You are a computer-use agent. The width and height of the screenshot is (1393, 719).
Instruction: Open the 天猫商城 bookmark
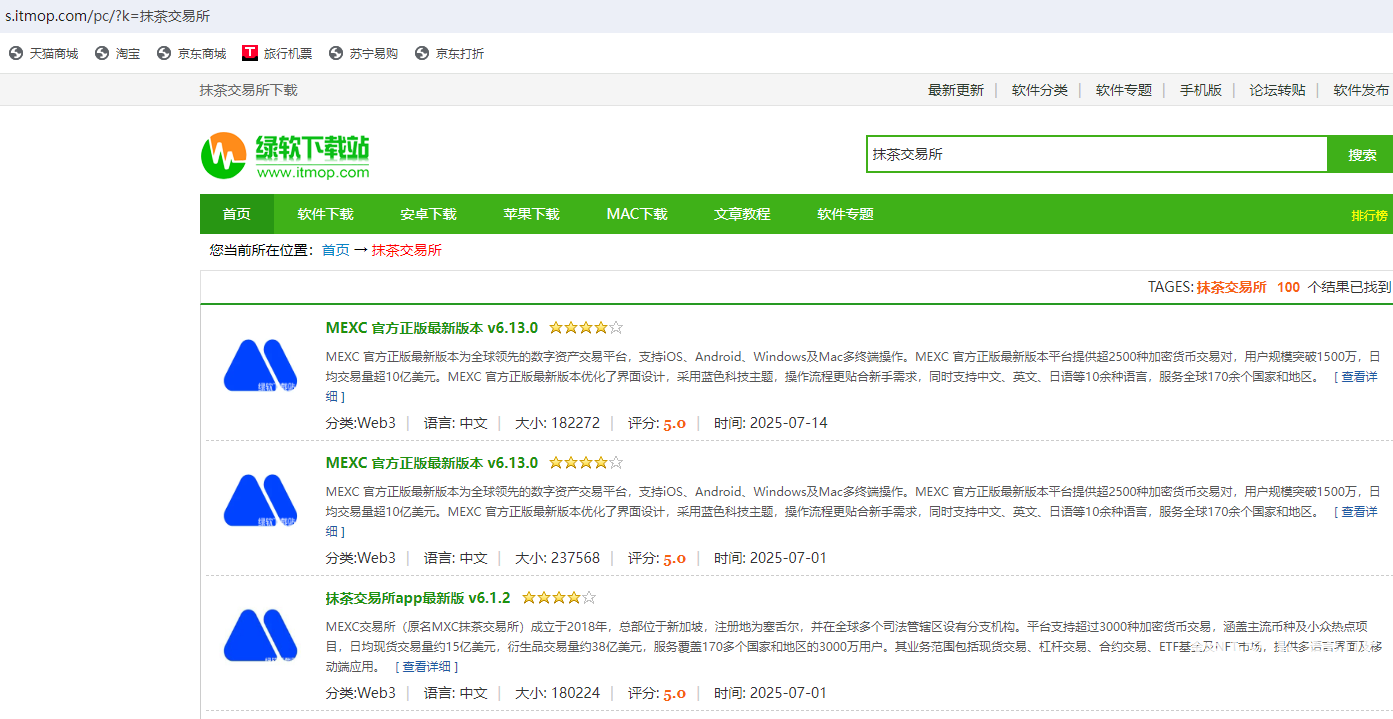[x=43, y=54]
